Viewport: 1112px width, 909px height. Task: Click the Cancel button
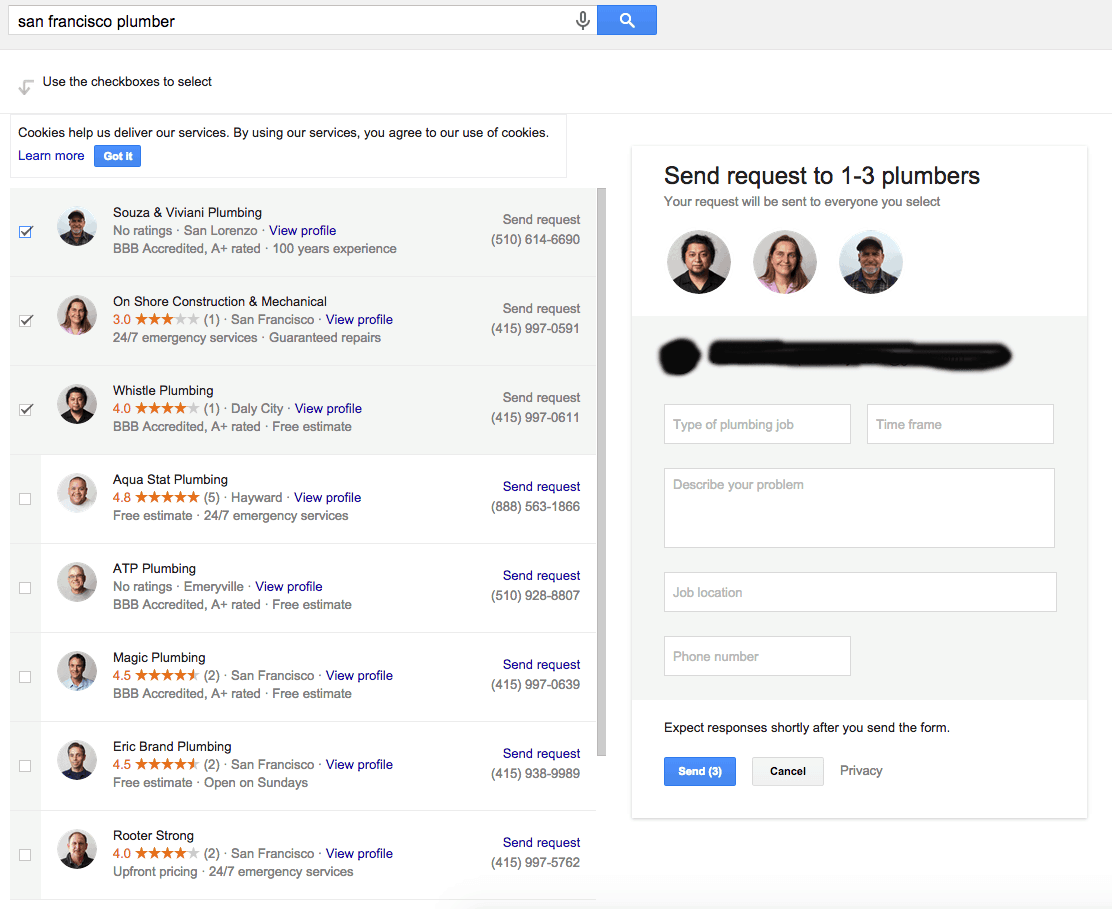coord(788,771)
